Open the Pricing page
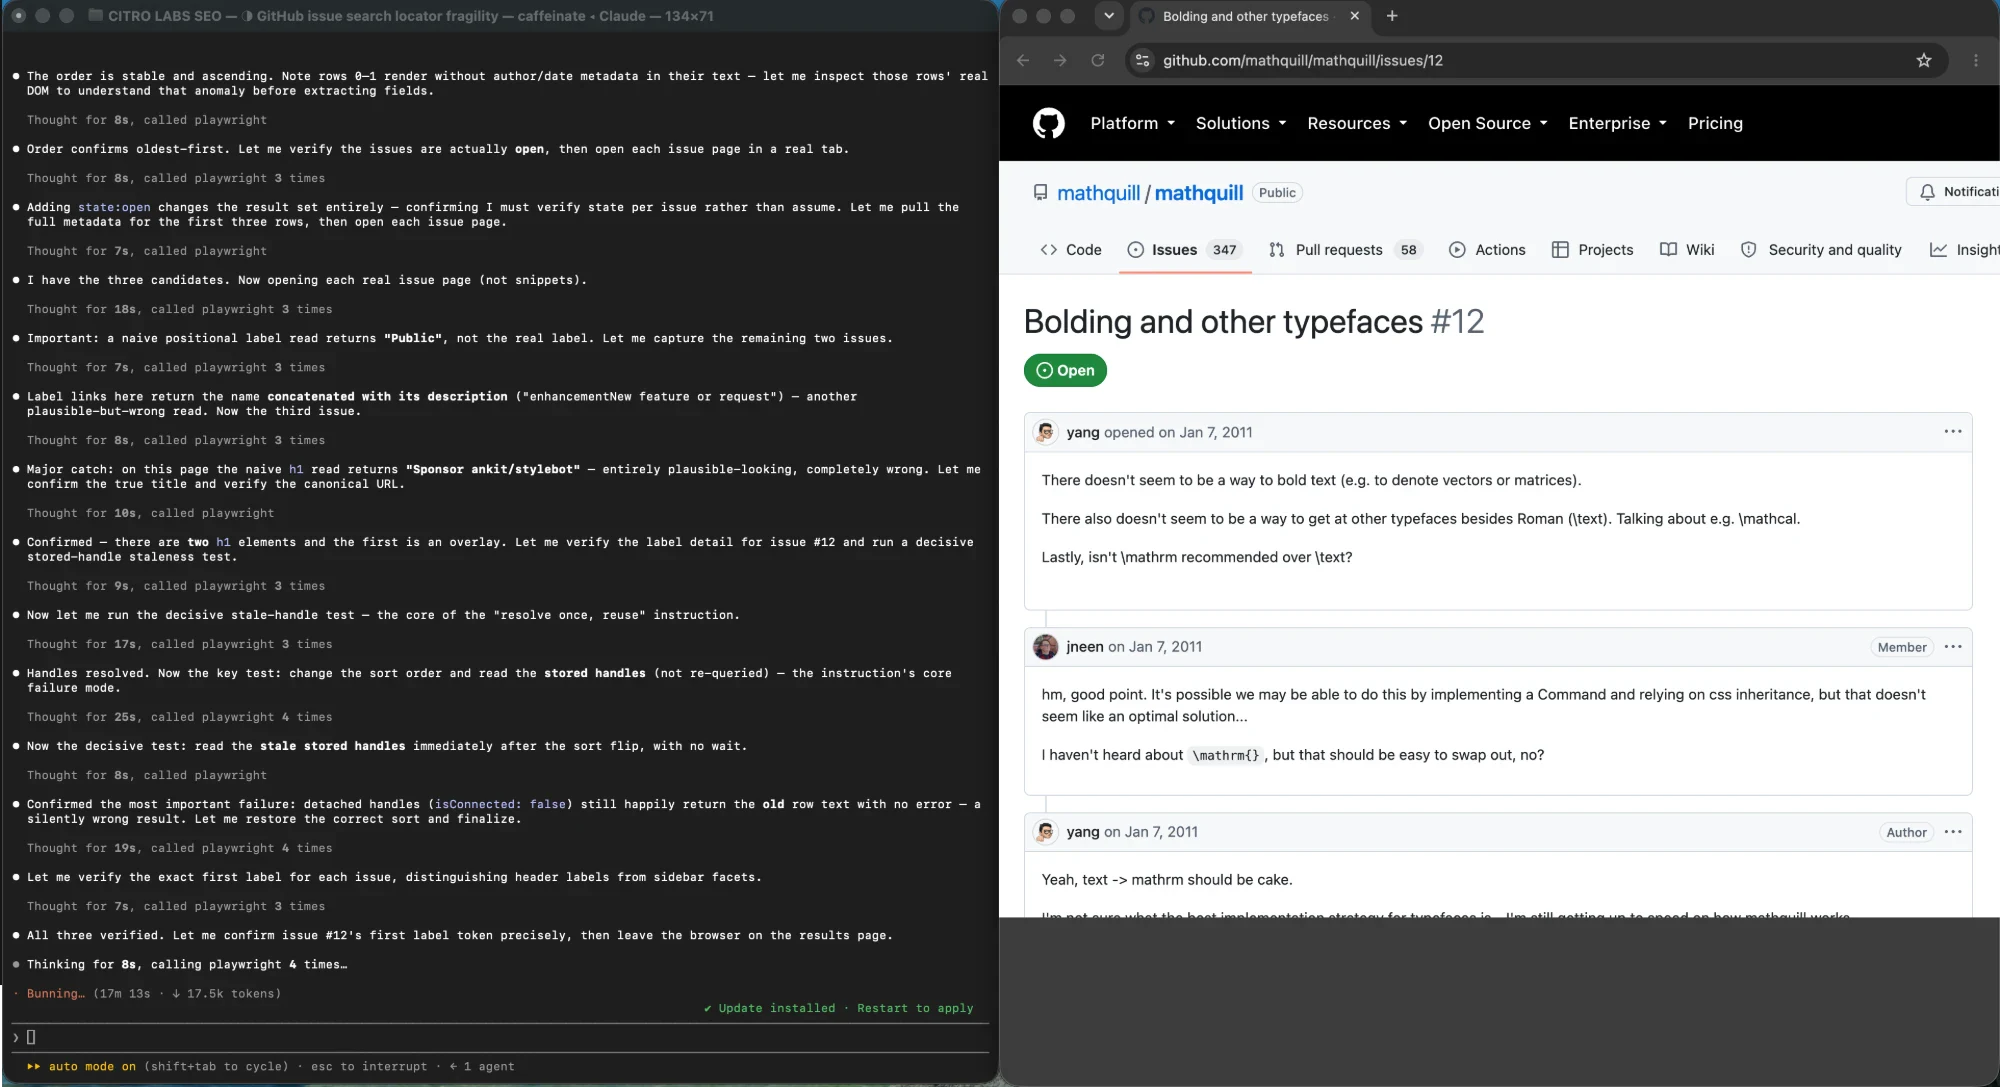 click(1715, 123)
